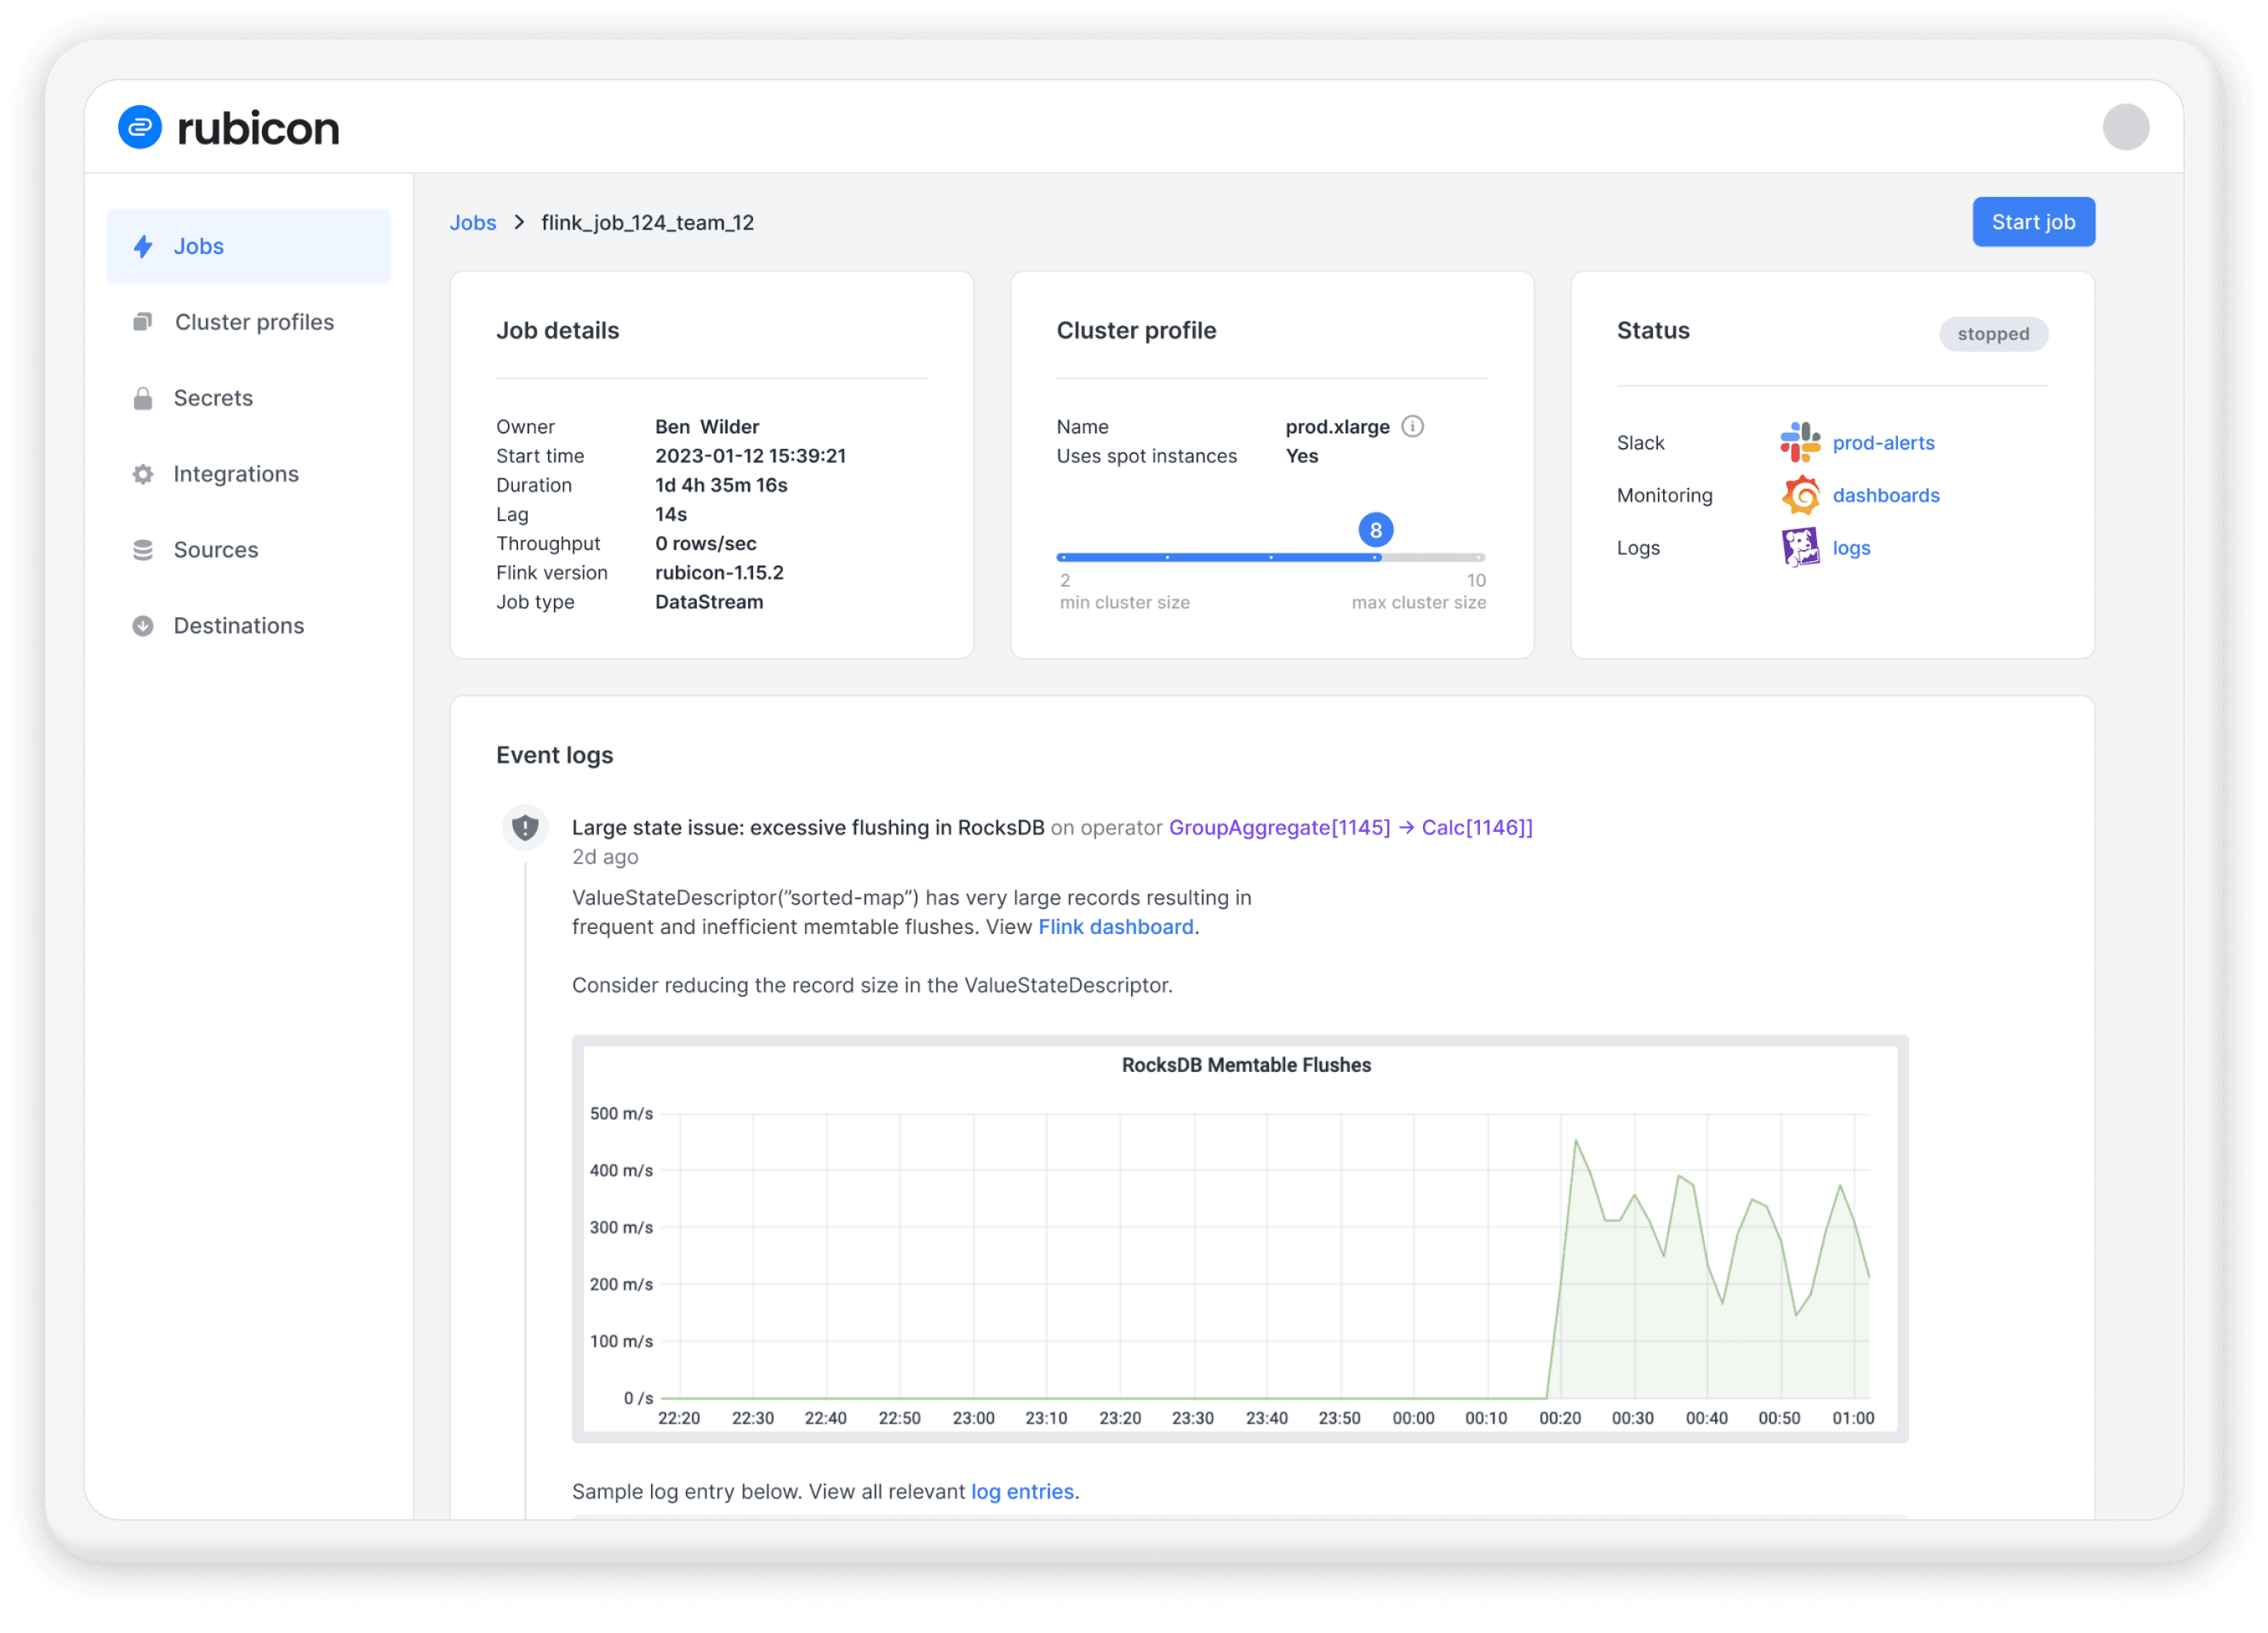2268x1633 pixels.
Task: Click the Slack logo icon
Action: 1800,442
